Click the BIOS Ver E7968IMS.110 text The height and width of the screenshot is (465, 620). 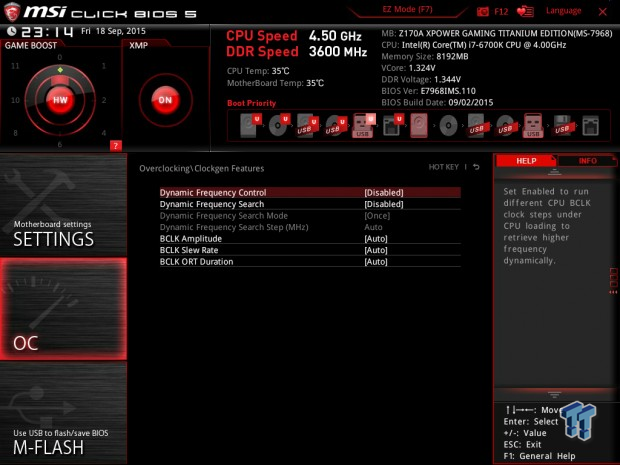pyautogui.click(x=428, y=91)
